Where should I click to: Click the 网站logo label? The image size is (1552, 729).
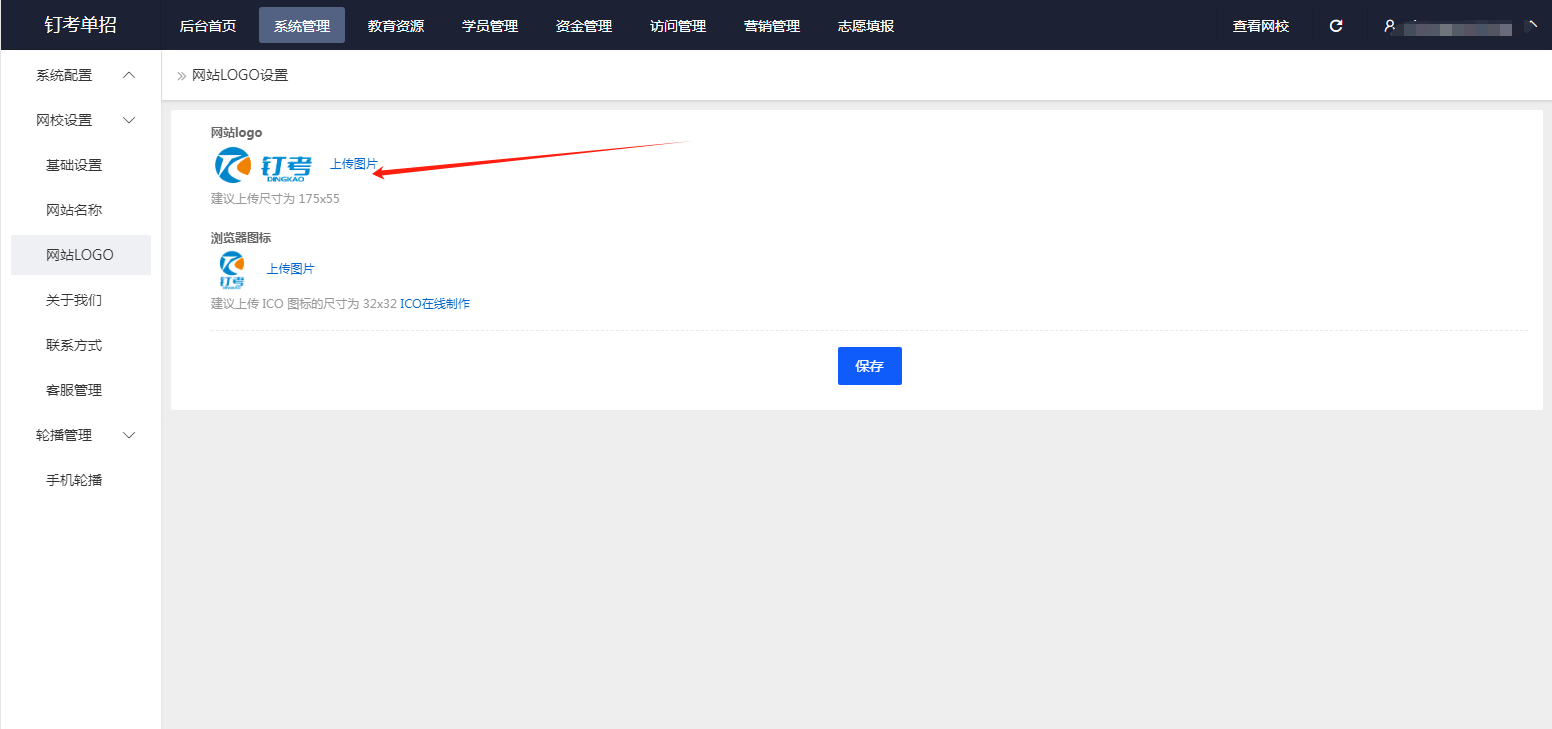click(x=236, y=133)
